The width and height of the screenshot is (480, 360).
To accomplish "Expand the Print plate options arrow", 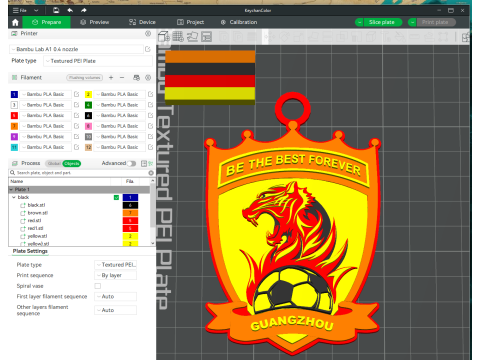I will click(x=412, y=22).
